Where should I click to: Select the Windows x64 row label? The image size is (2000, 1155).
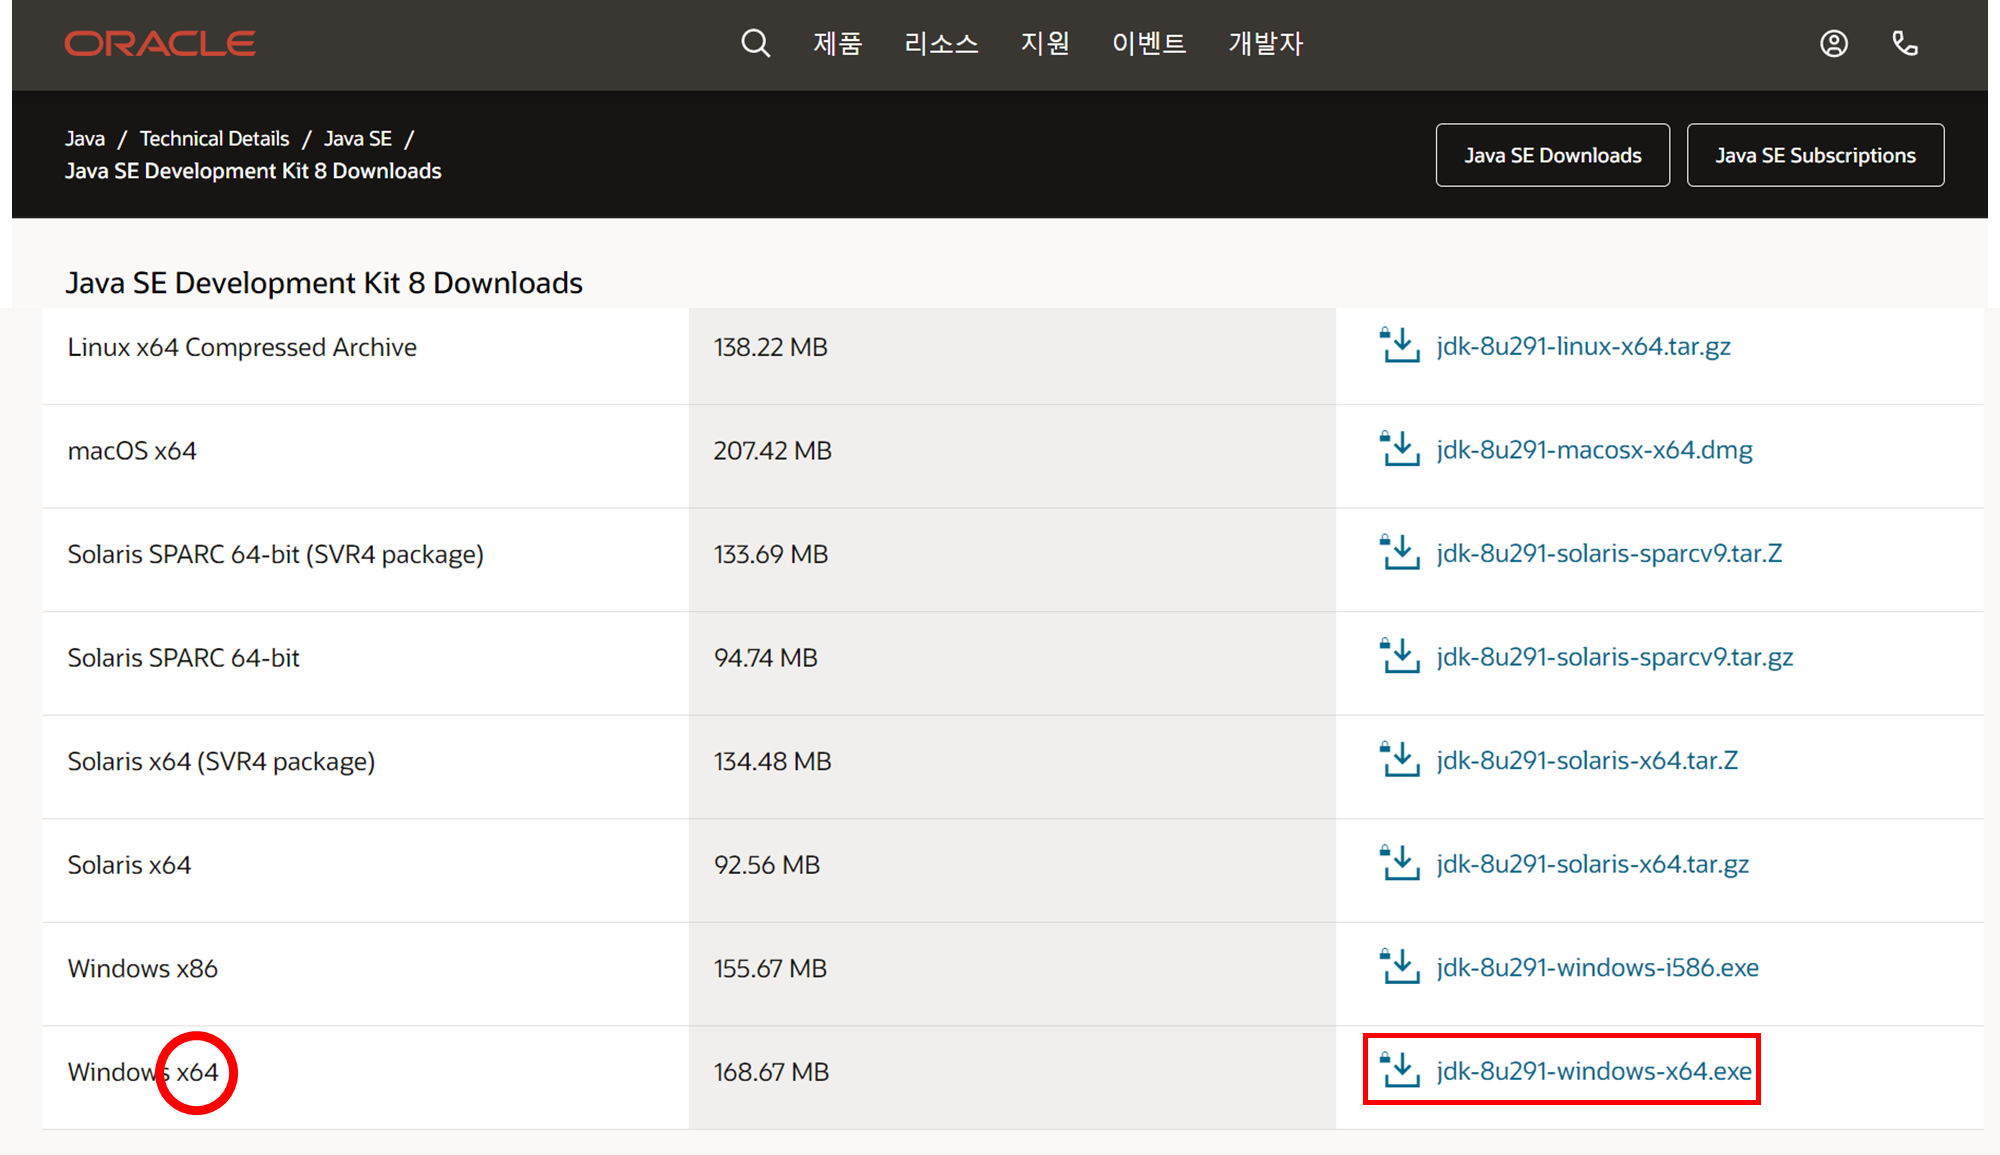(142, 1072)
